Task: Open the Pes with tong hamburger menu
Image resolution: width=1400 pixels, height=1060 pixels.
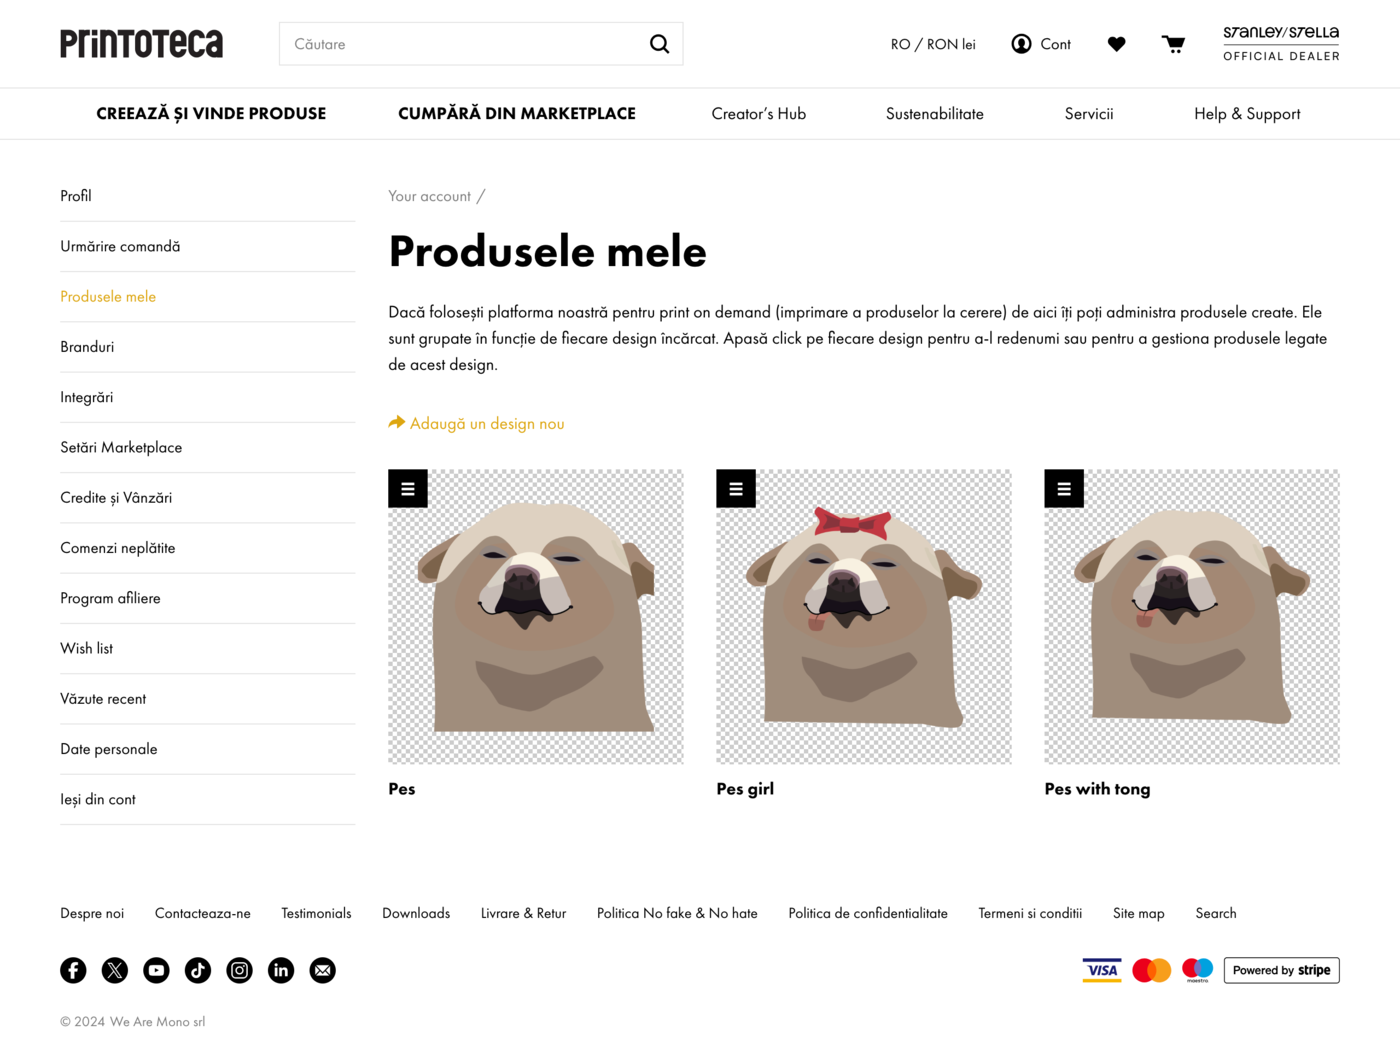Action: point(1064,489)
